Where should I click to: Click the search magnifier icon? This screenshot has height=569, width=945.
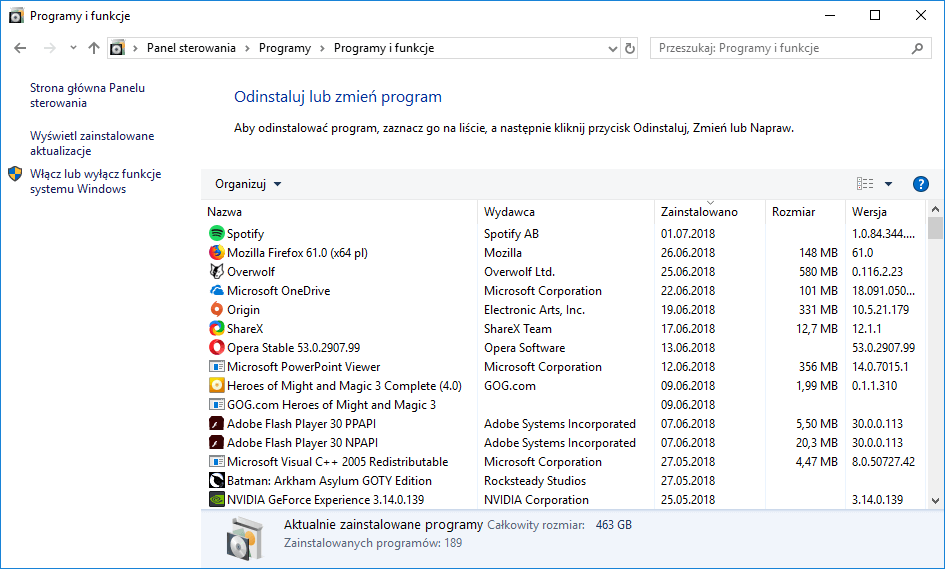[917, 48]
